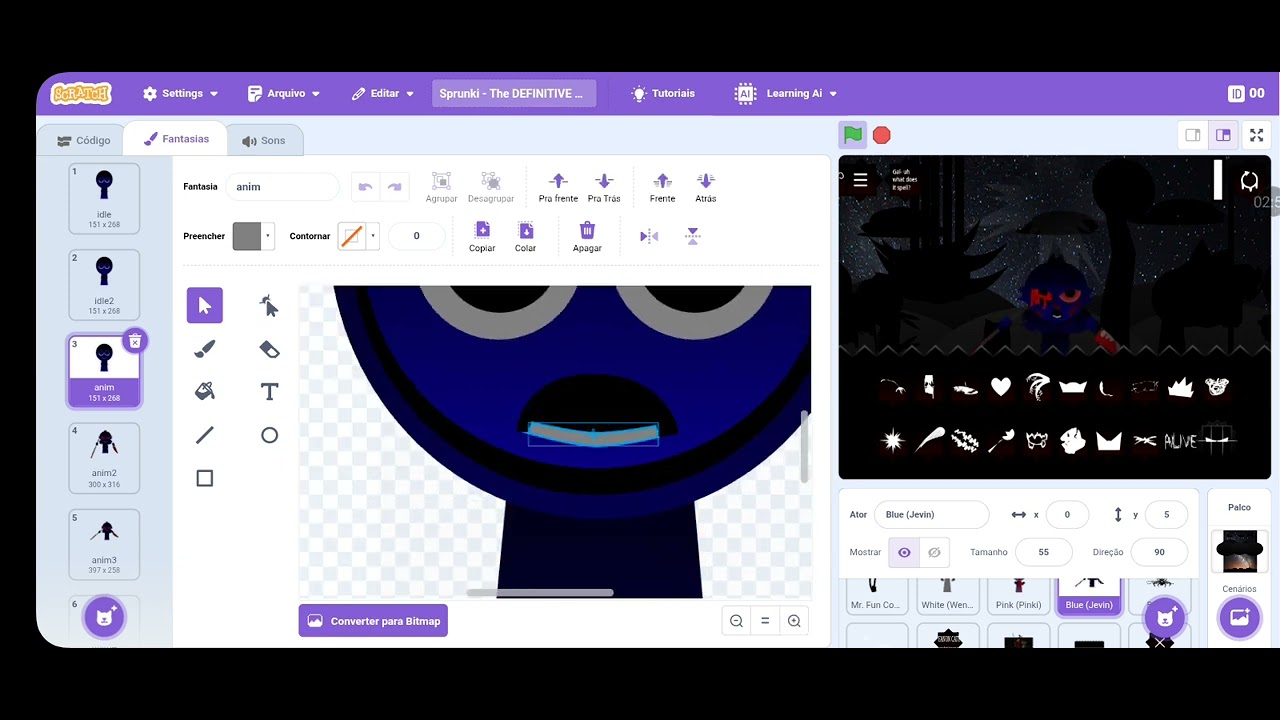Click the Direção direction field
The image size is (1280, 720).
pyautogui.click(x=1159, y=552)
